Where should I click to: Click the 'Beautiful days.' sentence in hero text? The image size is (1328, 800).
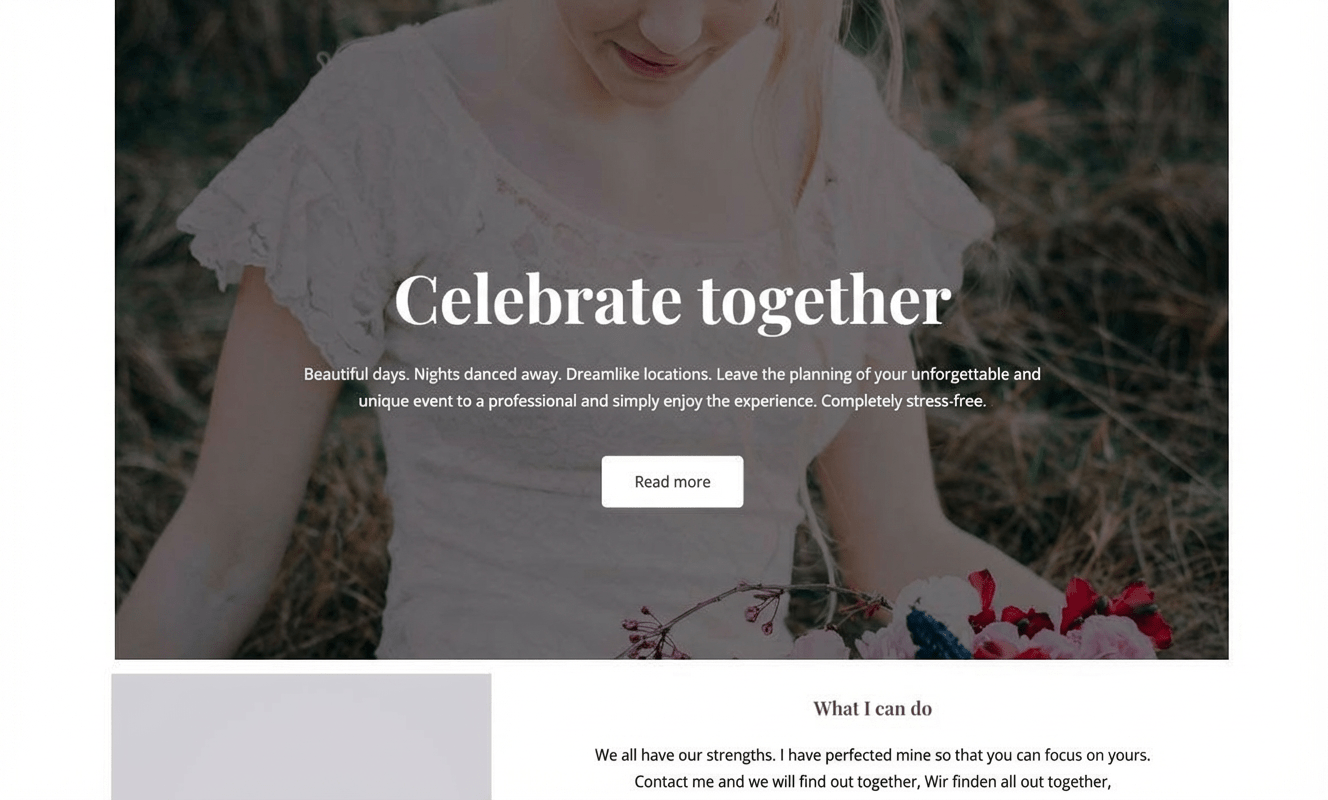click(356, 374)
